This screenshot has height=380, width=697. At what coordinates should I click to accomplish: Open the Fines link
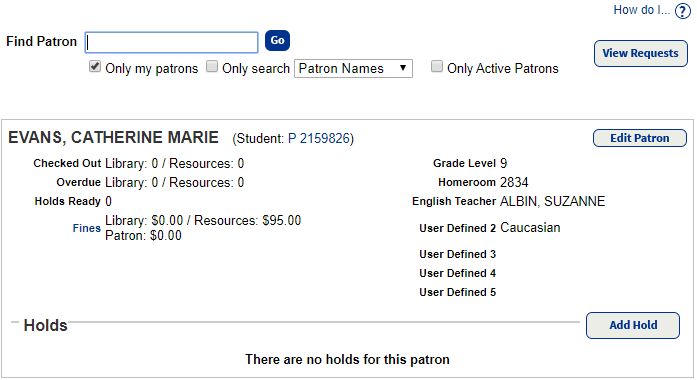pos(87,228)
